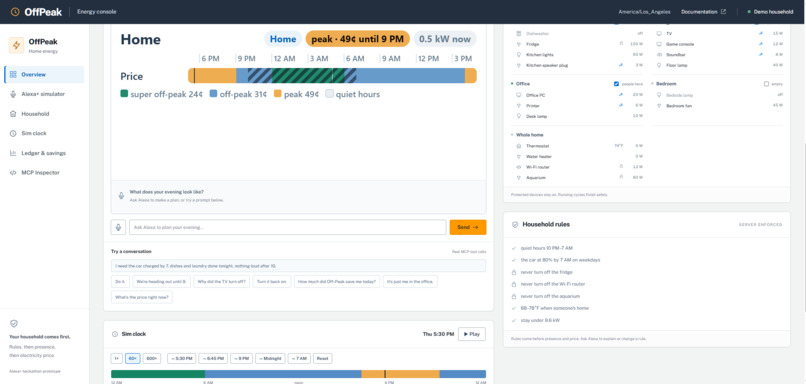The image size is (806, 384).
Task: Click the Dishwasher device icon
Action: point(519,33)
